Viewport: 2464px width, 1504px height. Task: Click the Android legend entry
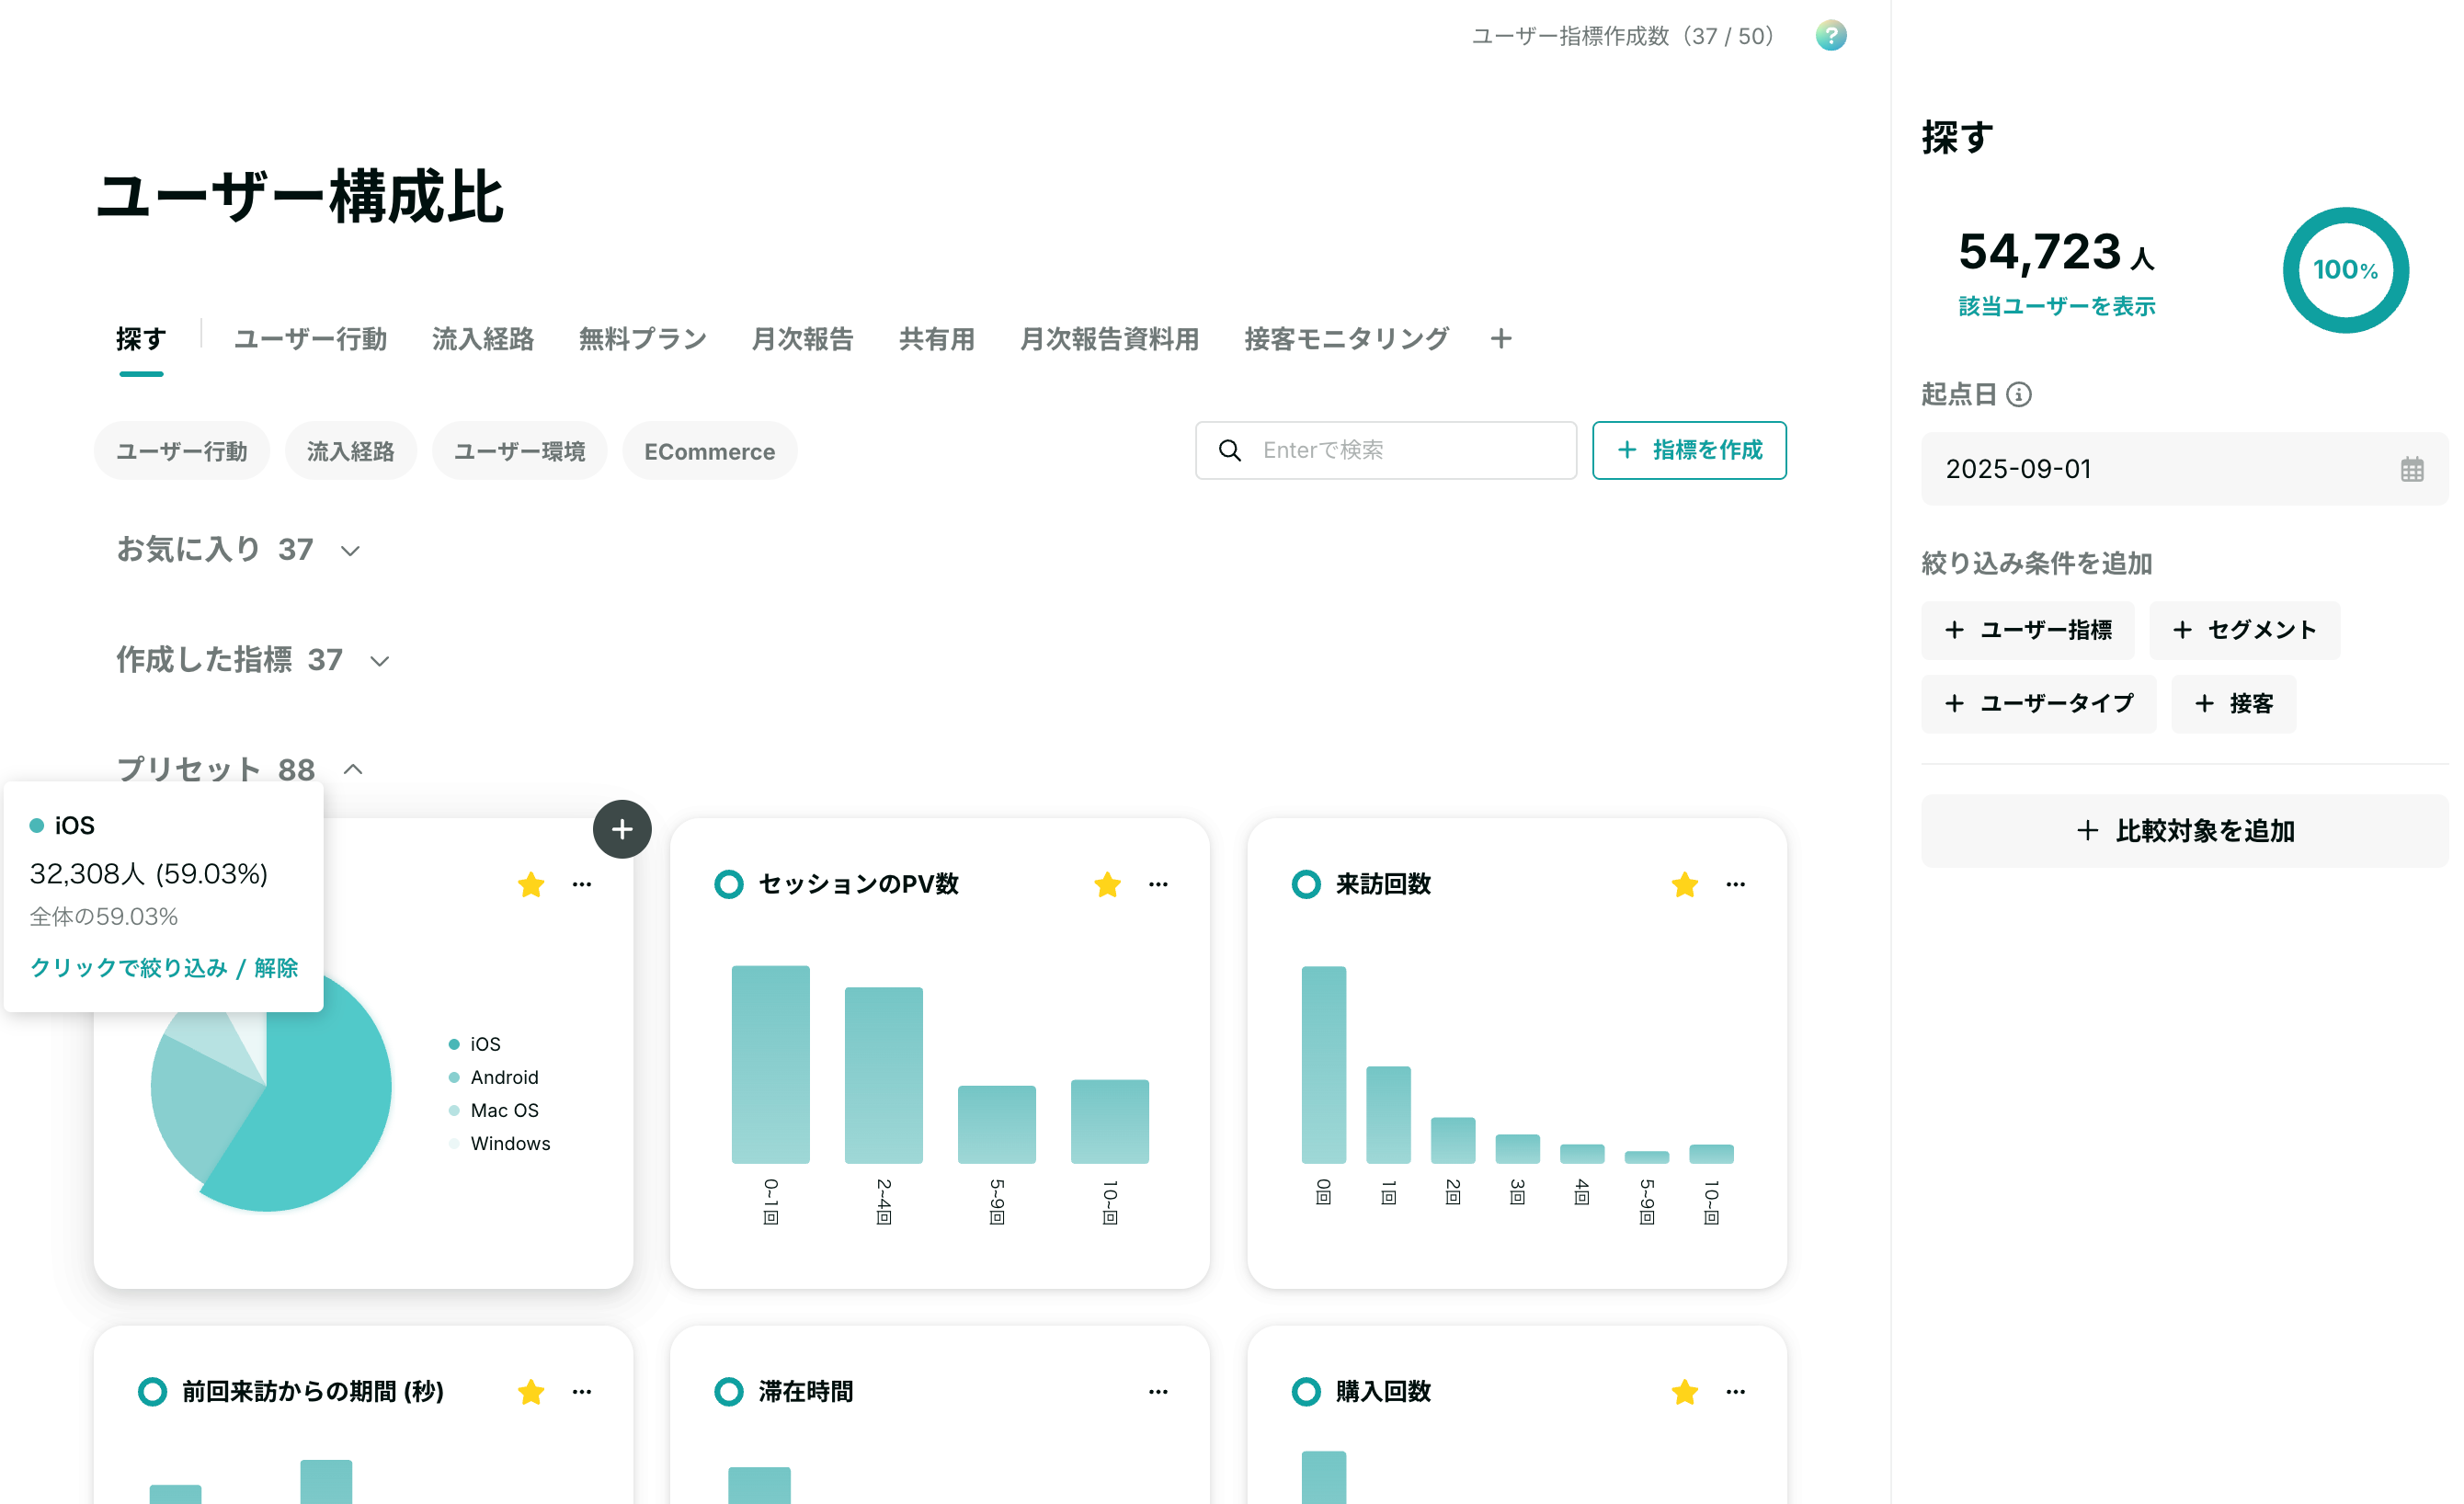coord(494,1077)
